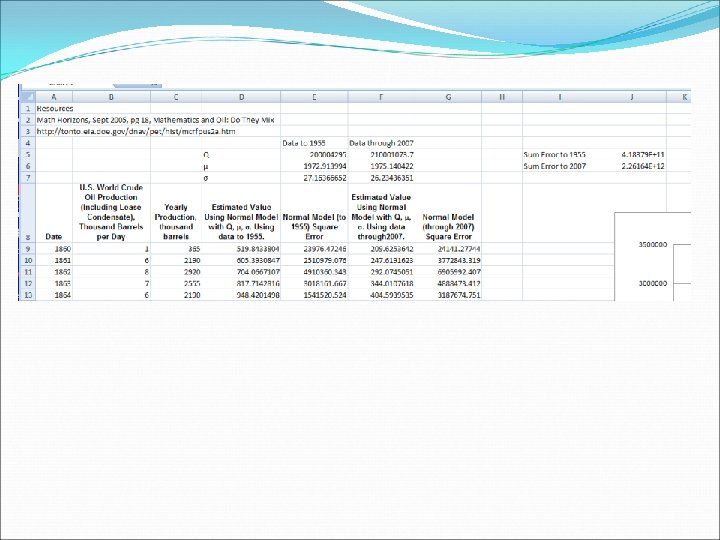
Task: Click the yearly production value 365
Action: tap(194, 248)
